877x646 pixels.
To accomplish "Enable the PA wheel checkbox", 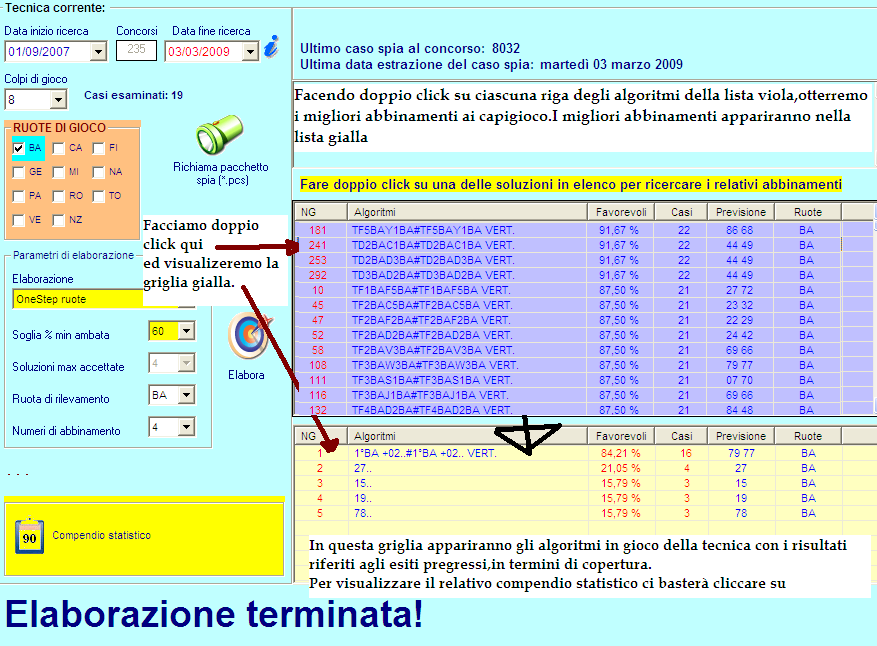I will [18, 196].
